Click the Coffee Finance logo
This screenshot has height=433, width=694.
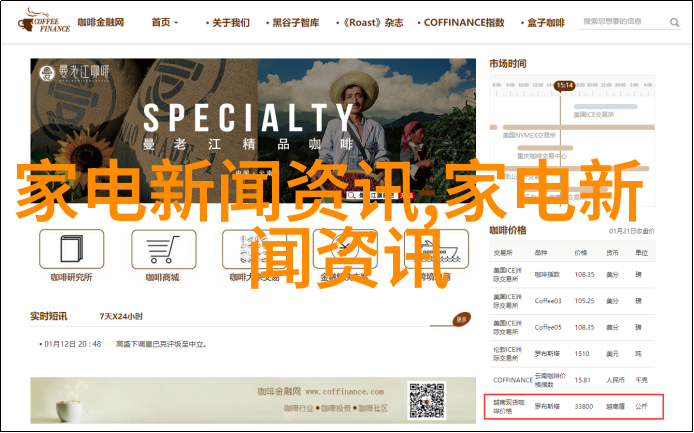tap(43, 21)
